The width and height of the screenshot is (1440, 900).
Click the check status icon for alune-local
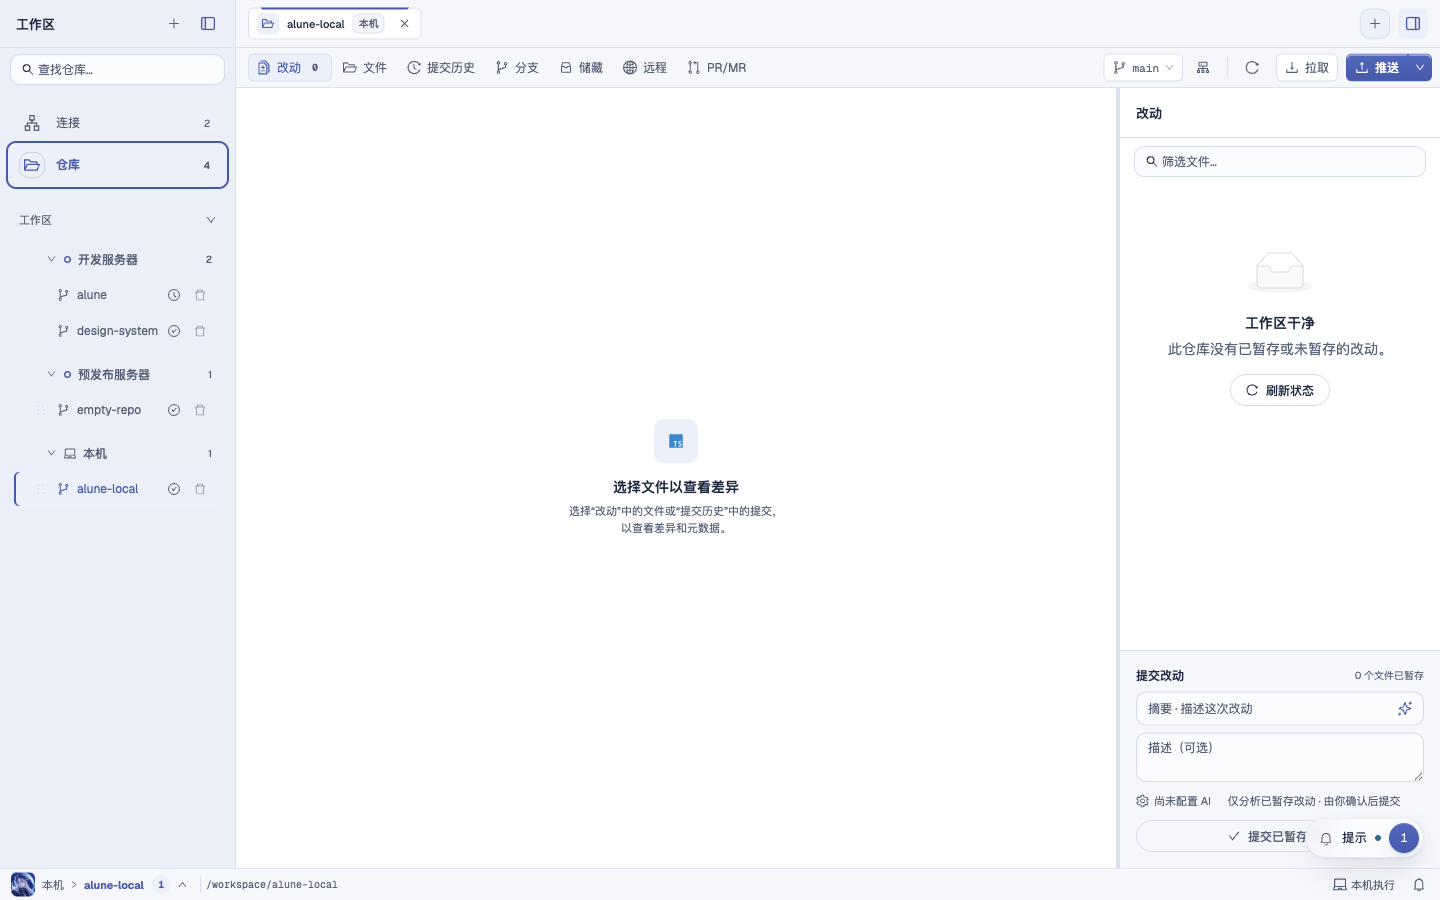174,489
